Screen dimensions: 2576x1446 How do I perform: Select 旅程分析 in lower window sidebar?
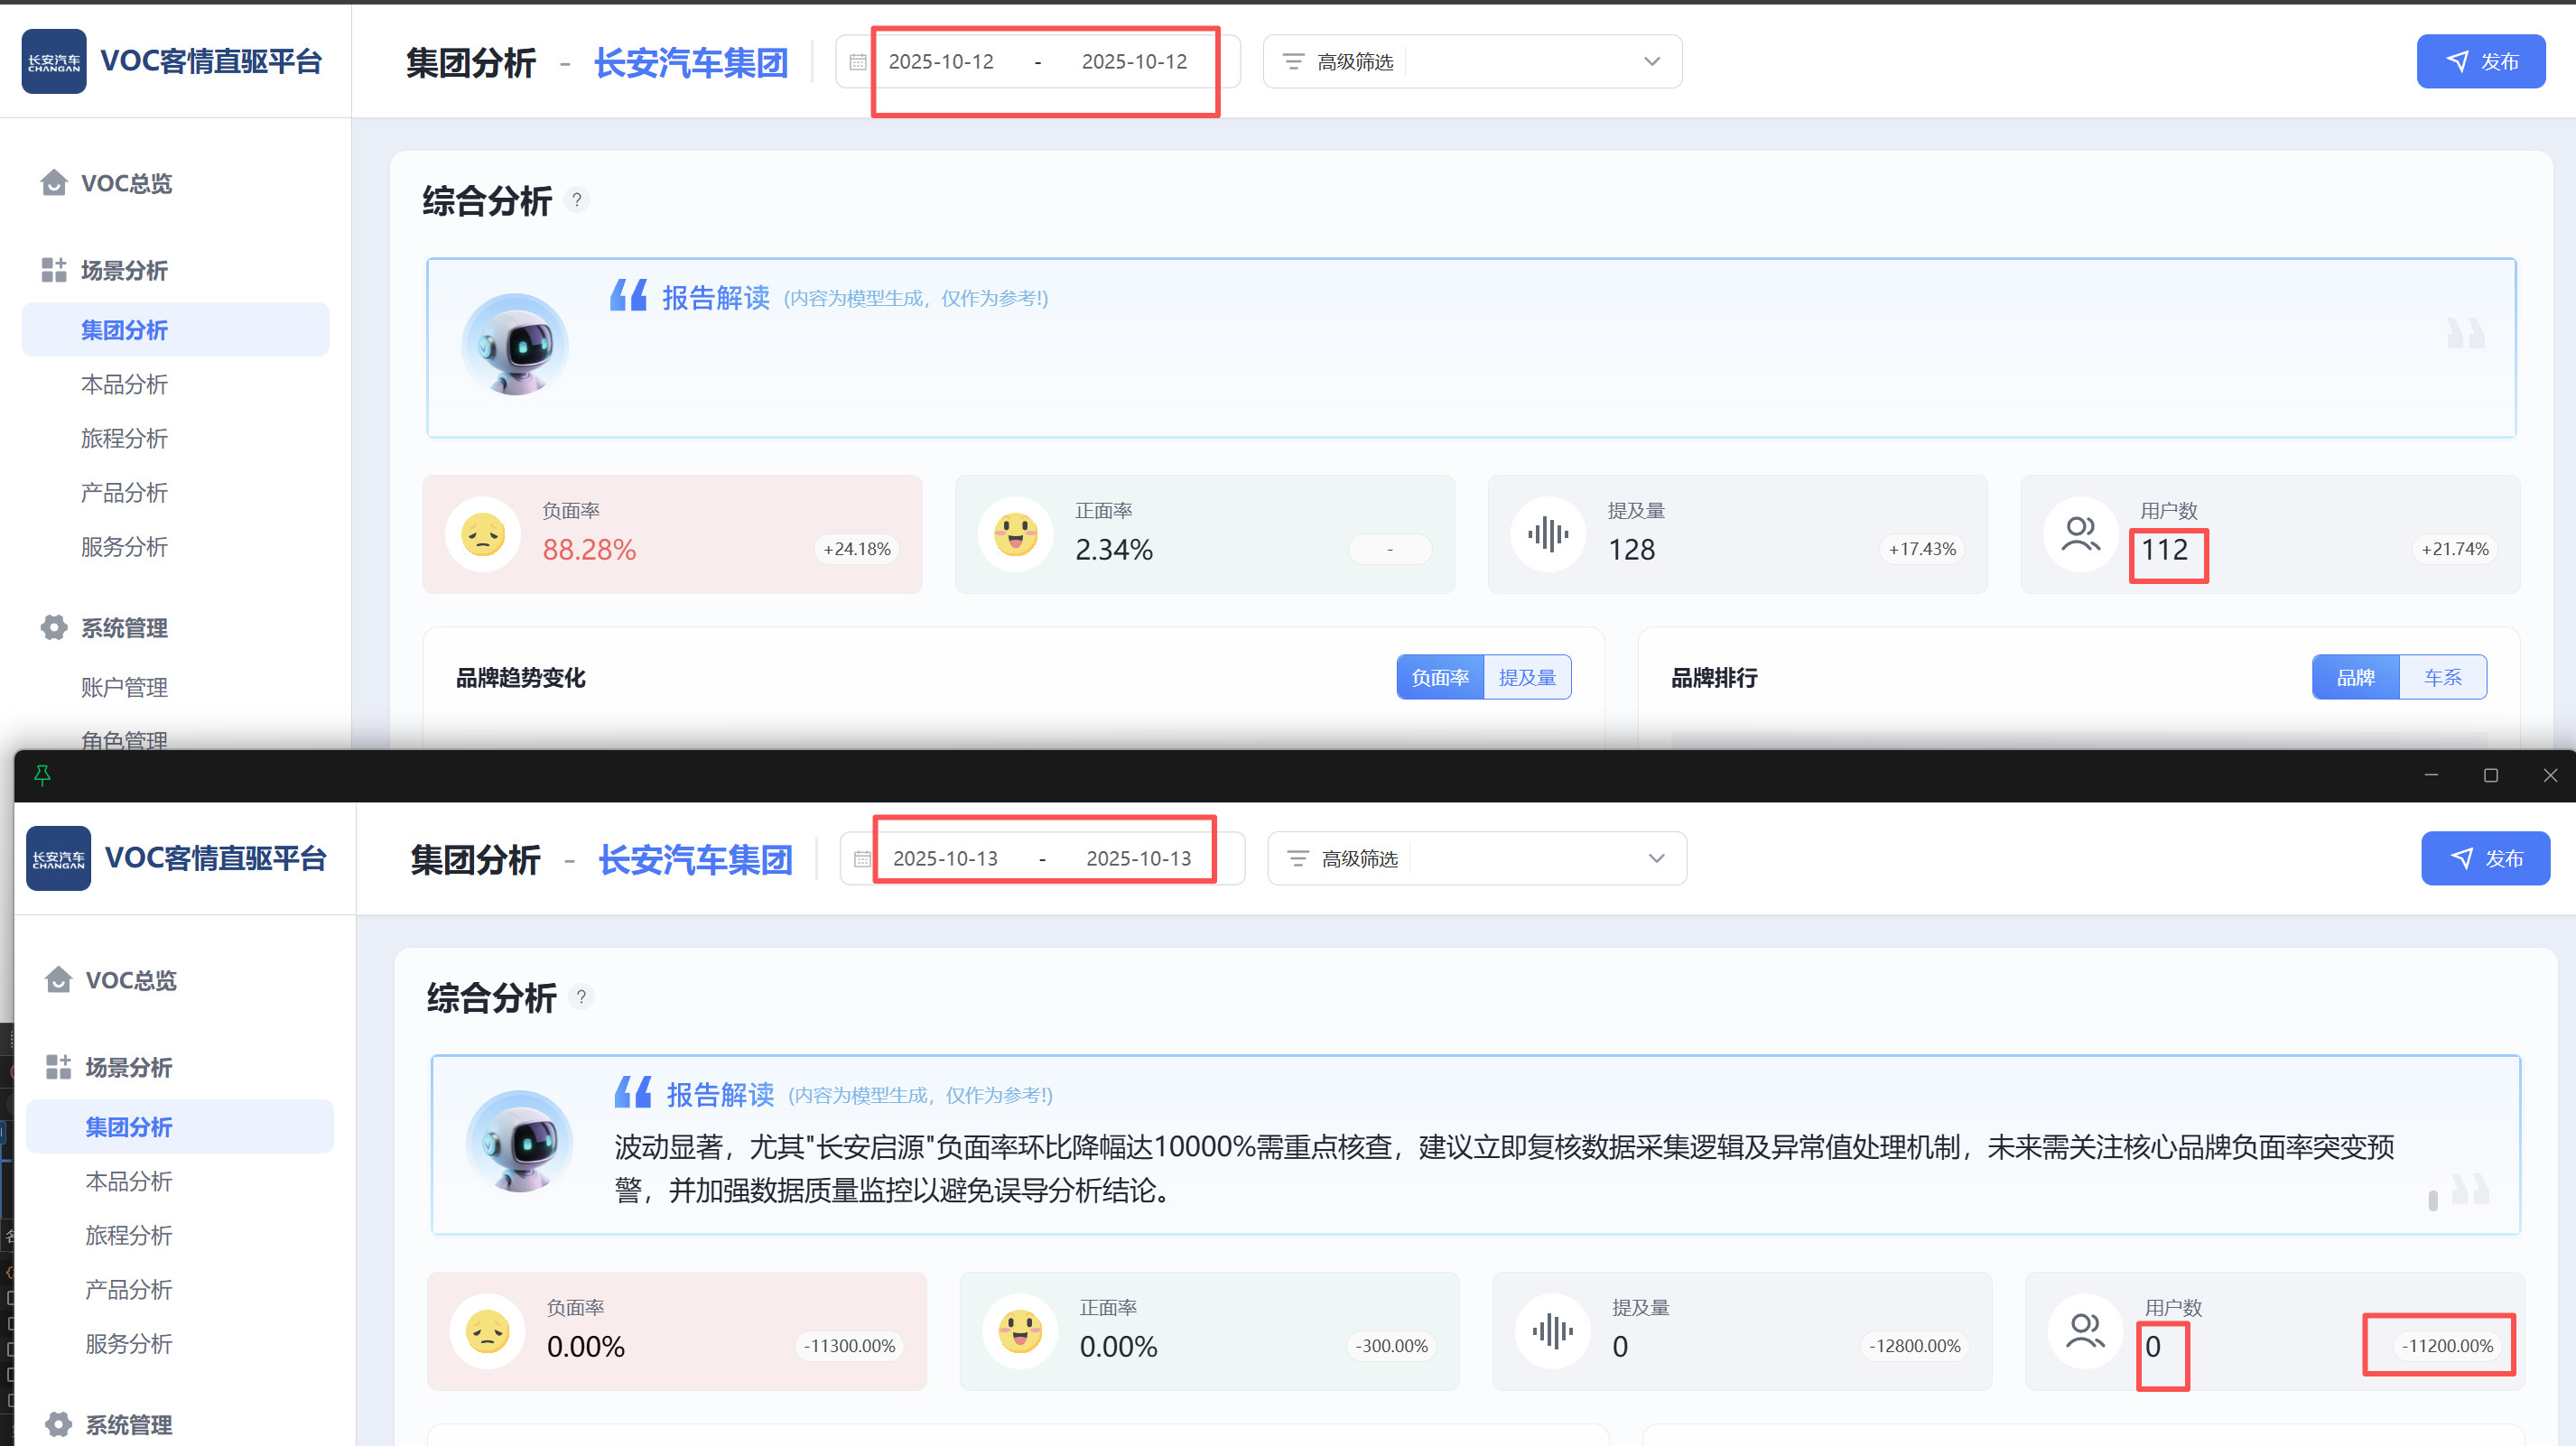(129, 1235)
